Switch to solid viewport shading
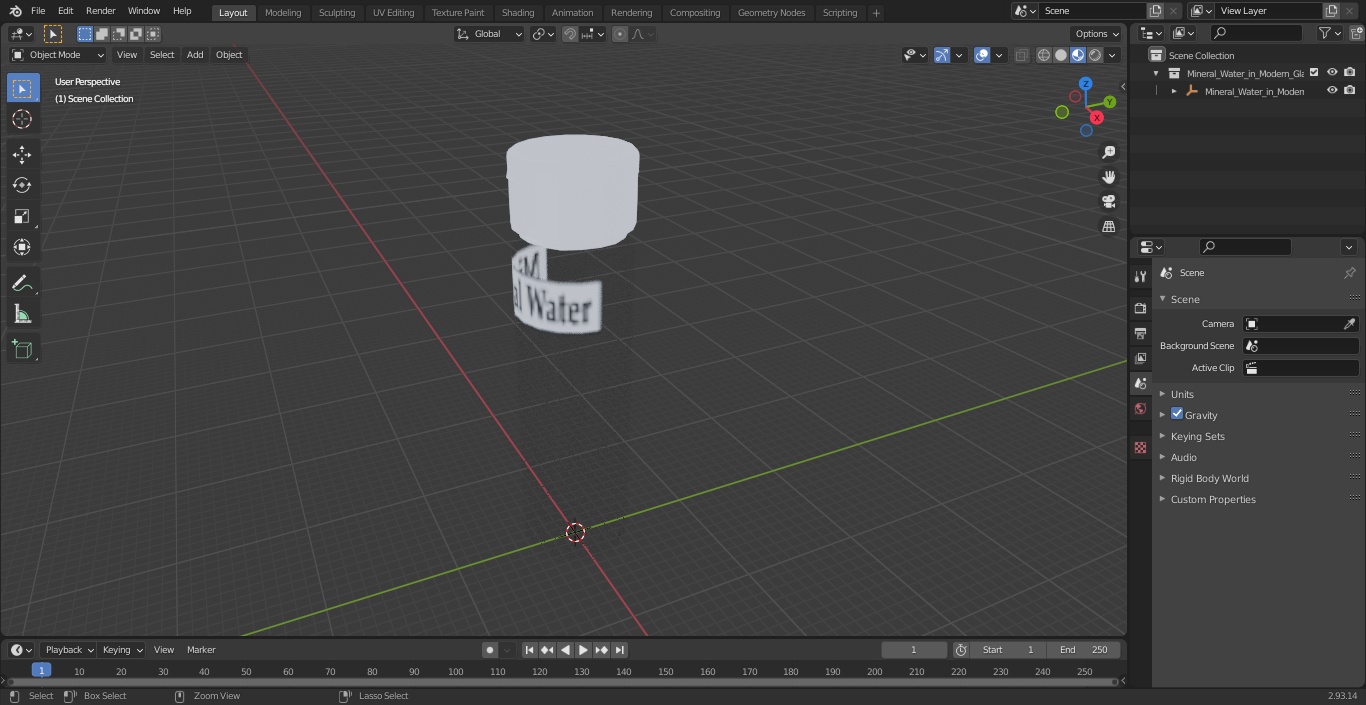This screenshot has width=1366, height=705. coord(1061,55)
